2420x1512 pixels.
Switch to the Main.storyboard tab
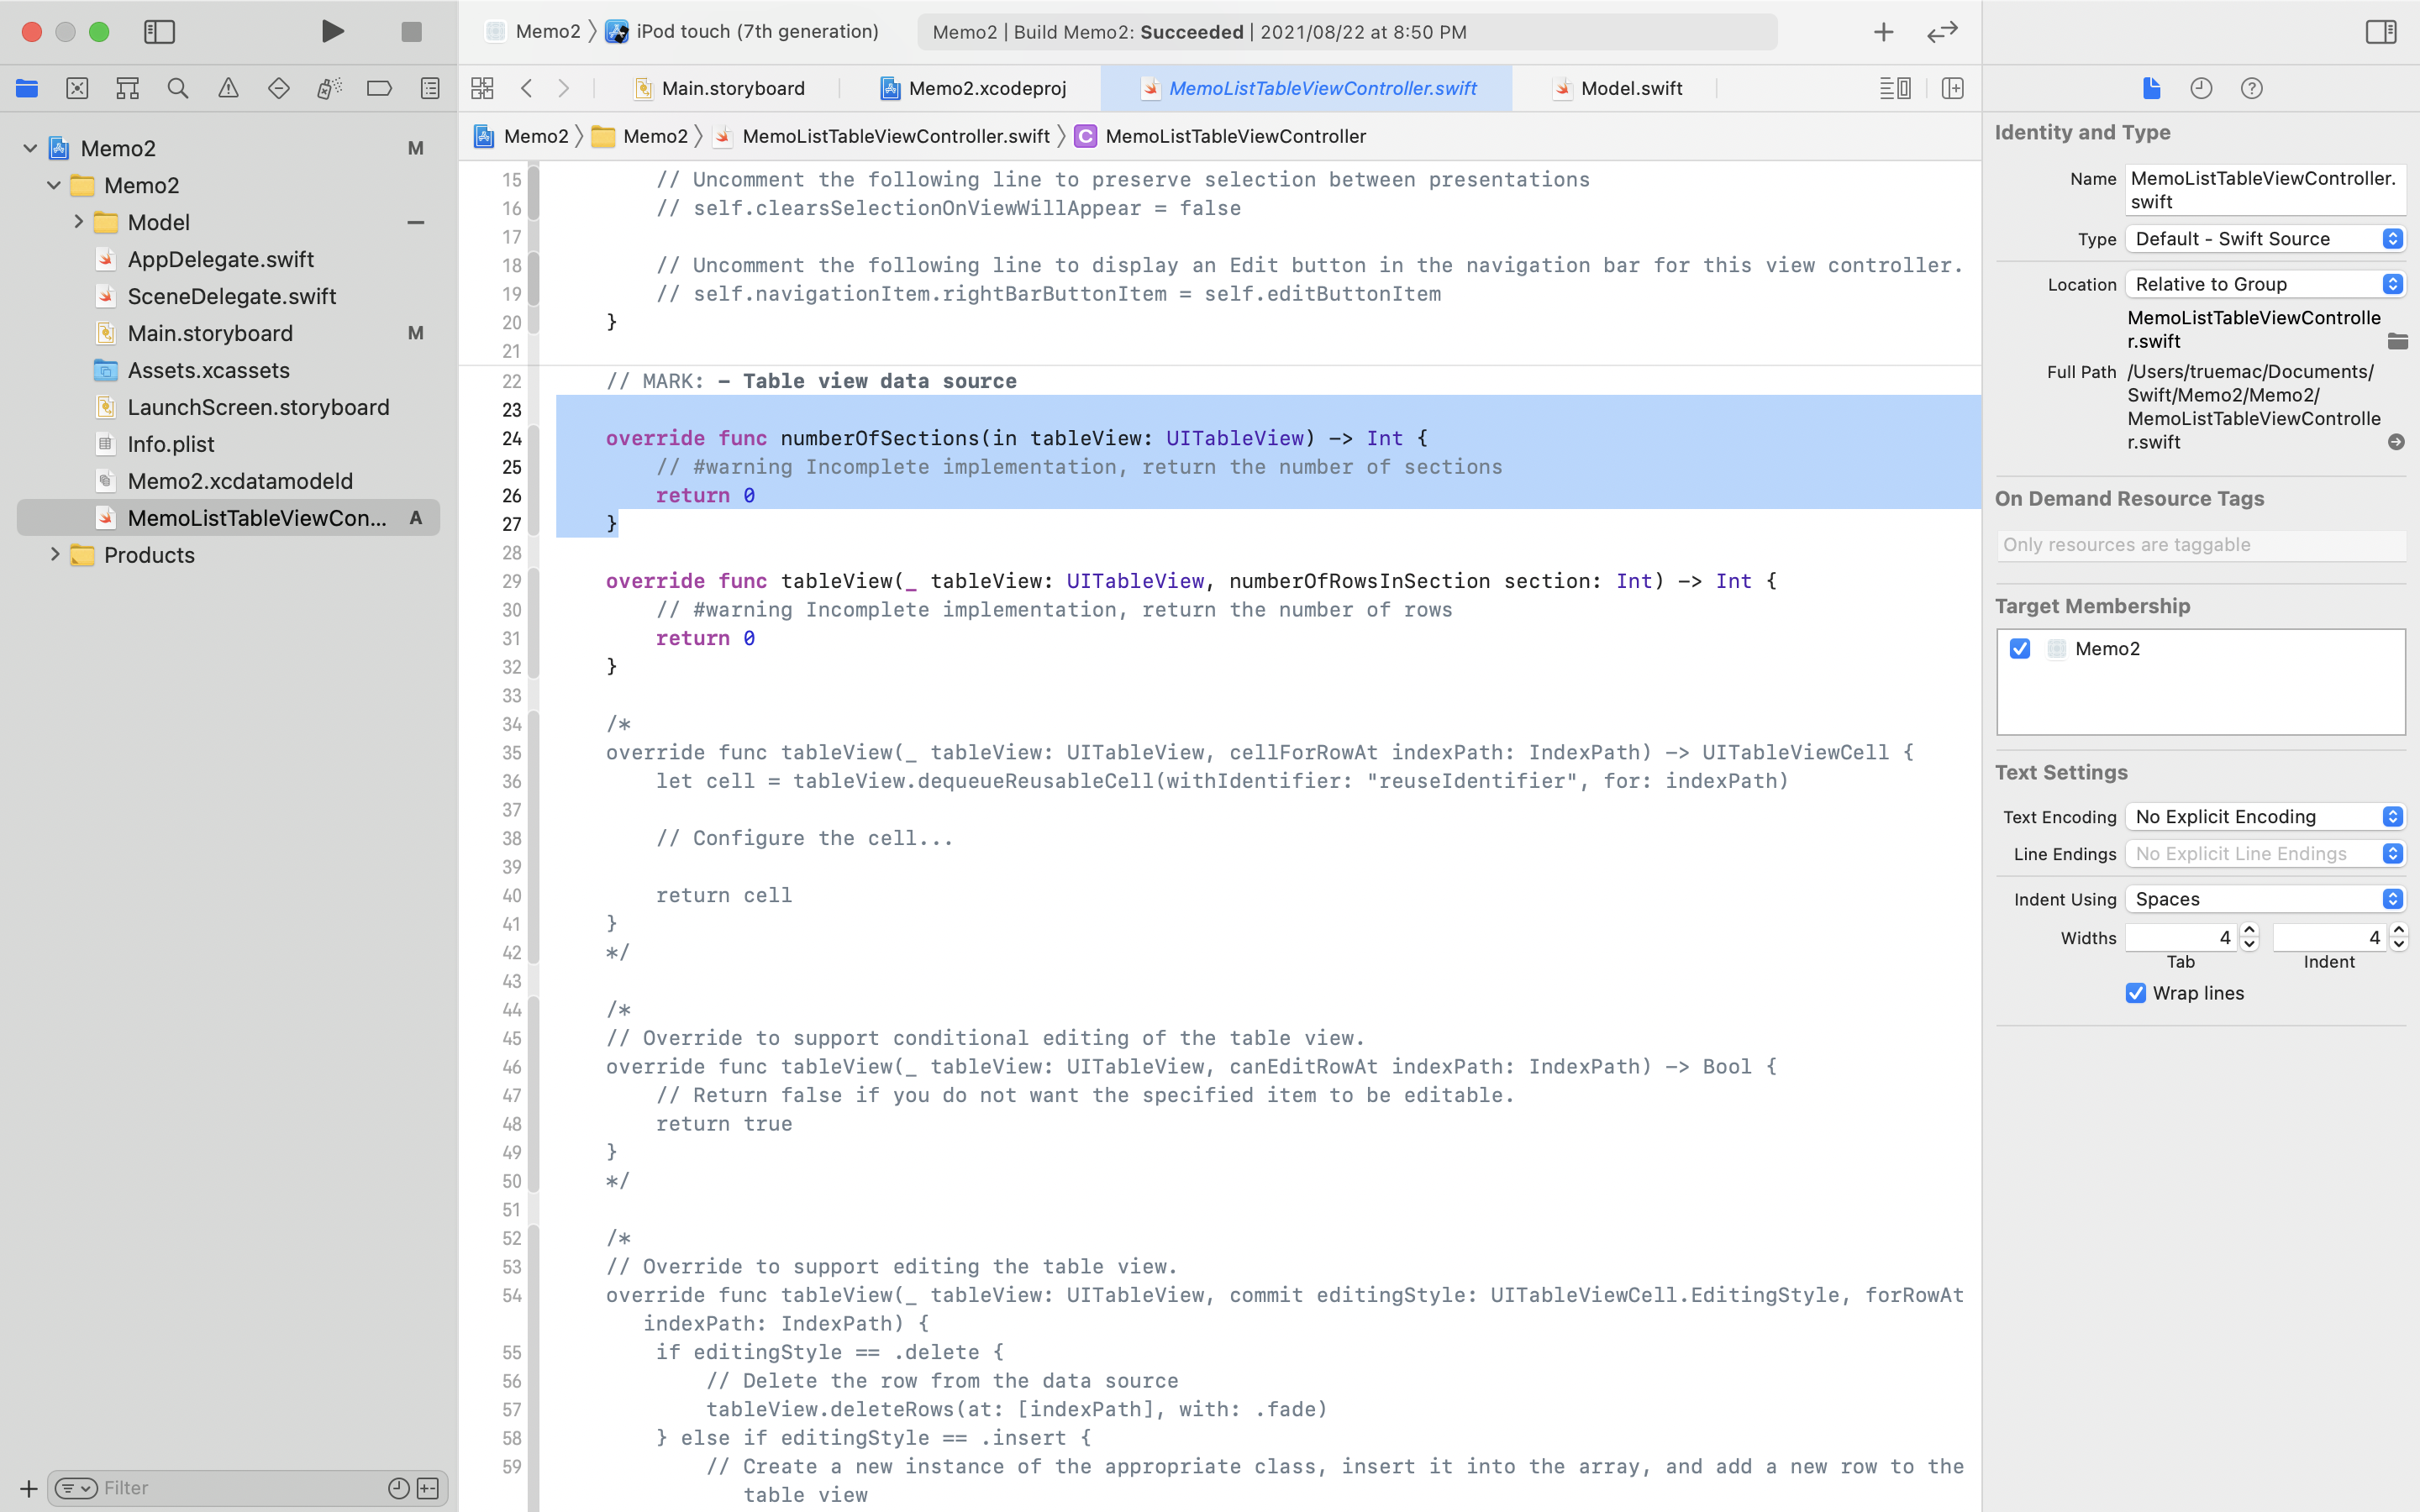tap(732, 88)
